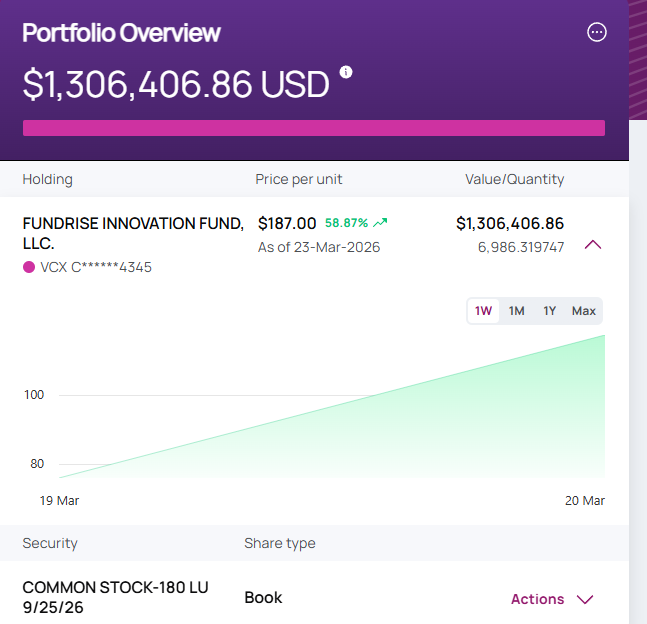Click the holding value $1,306,406.86 in row
Screen dimensions: 647x624
[510, 223]
